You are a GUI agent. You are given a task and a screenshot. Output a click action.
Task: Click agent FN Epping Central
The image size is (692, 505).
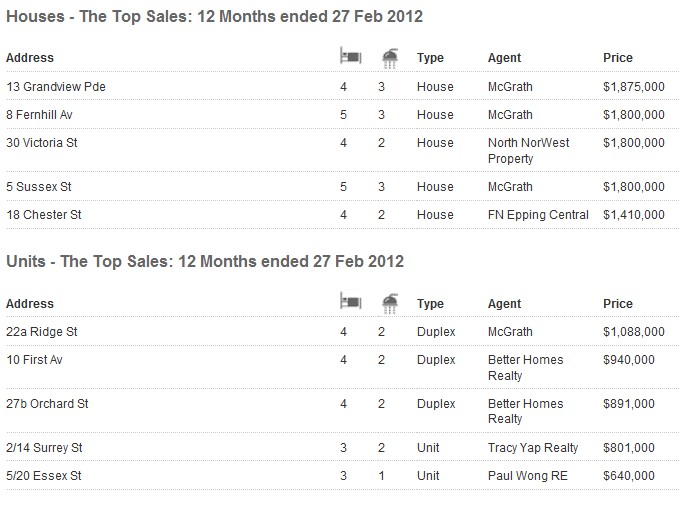click(538, 215)
